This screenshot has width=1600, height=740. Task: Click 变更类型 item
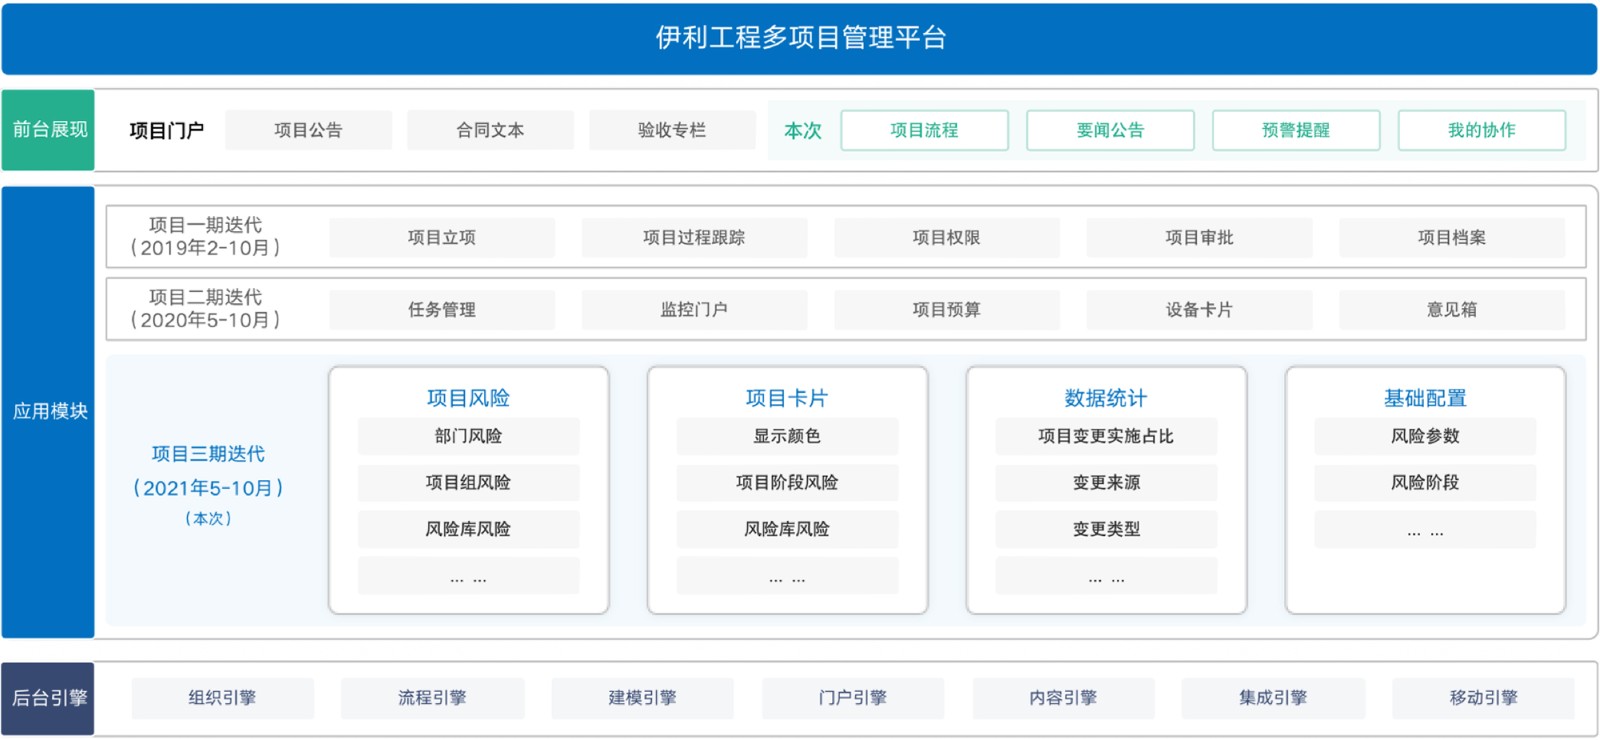pos(1106,529)
